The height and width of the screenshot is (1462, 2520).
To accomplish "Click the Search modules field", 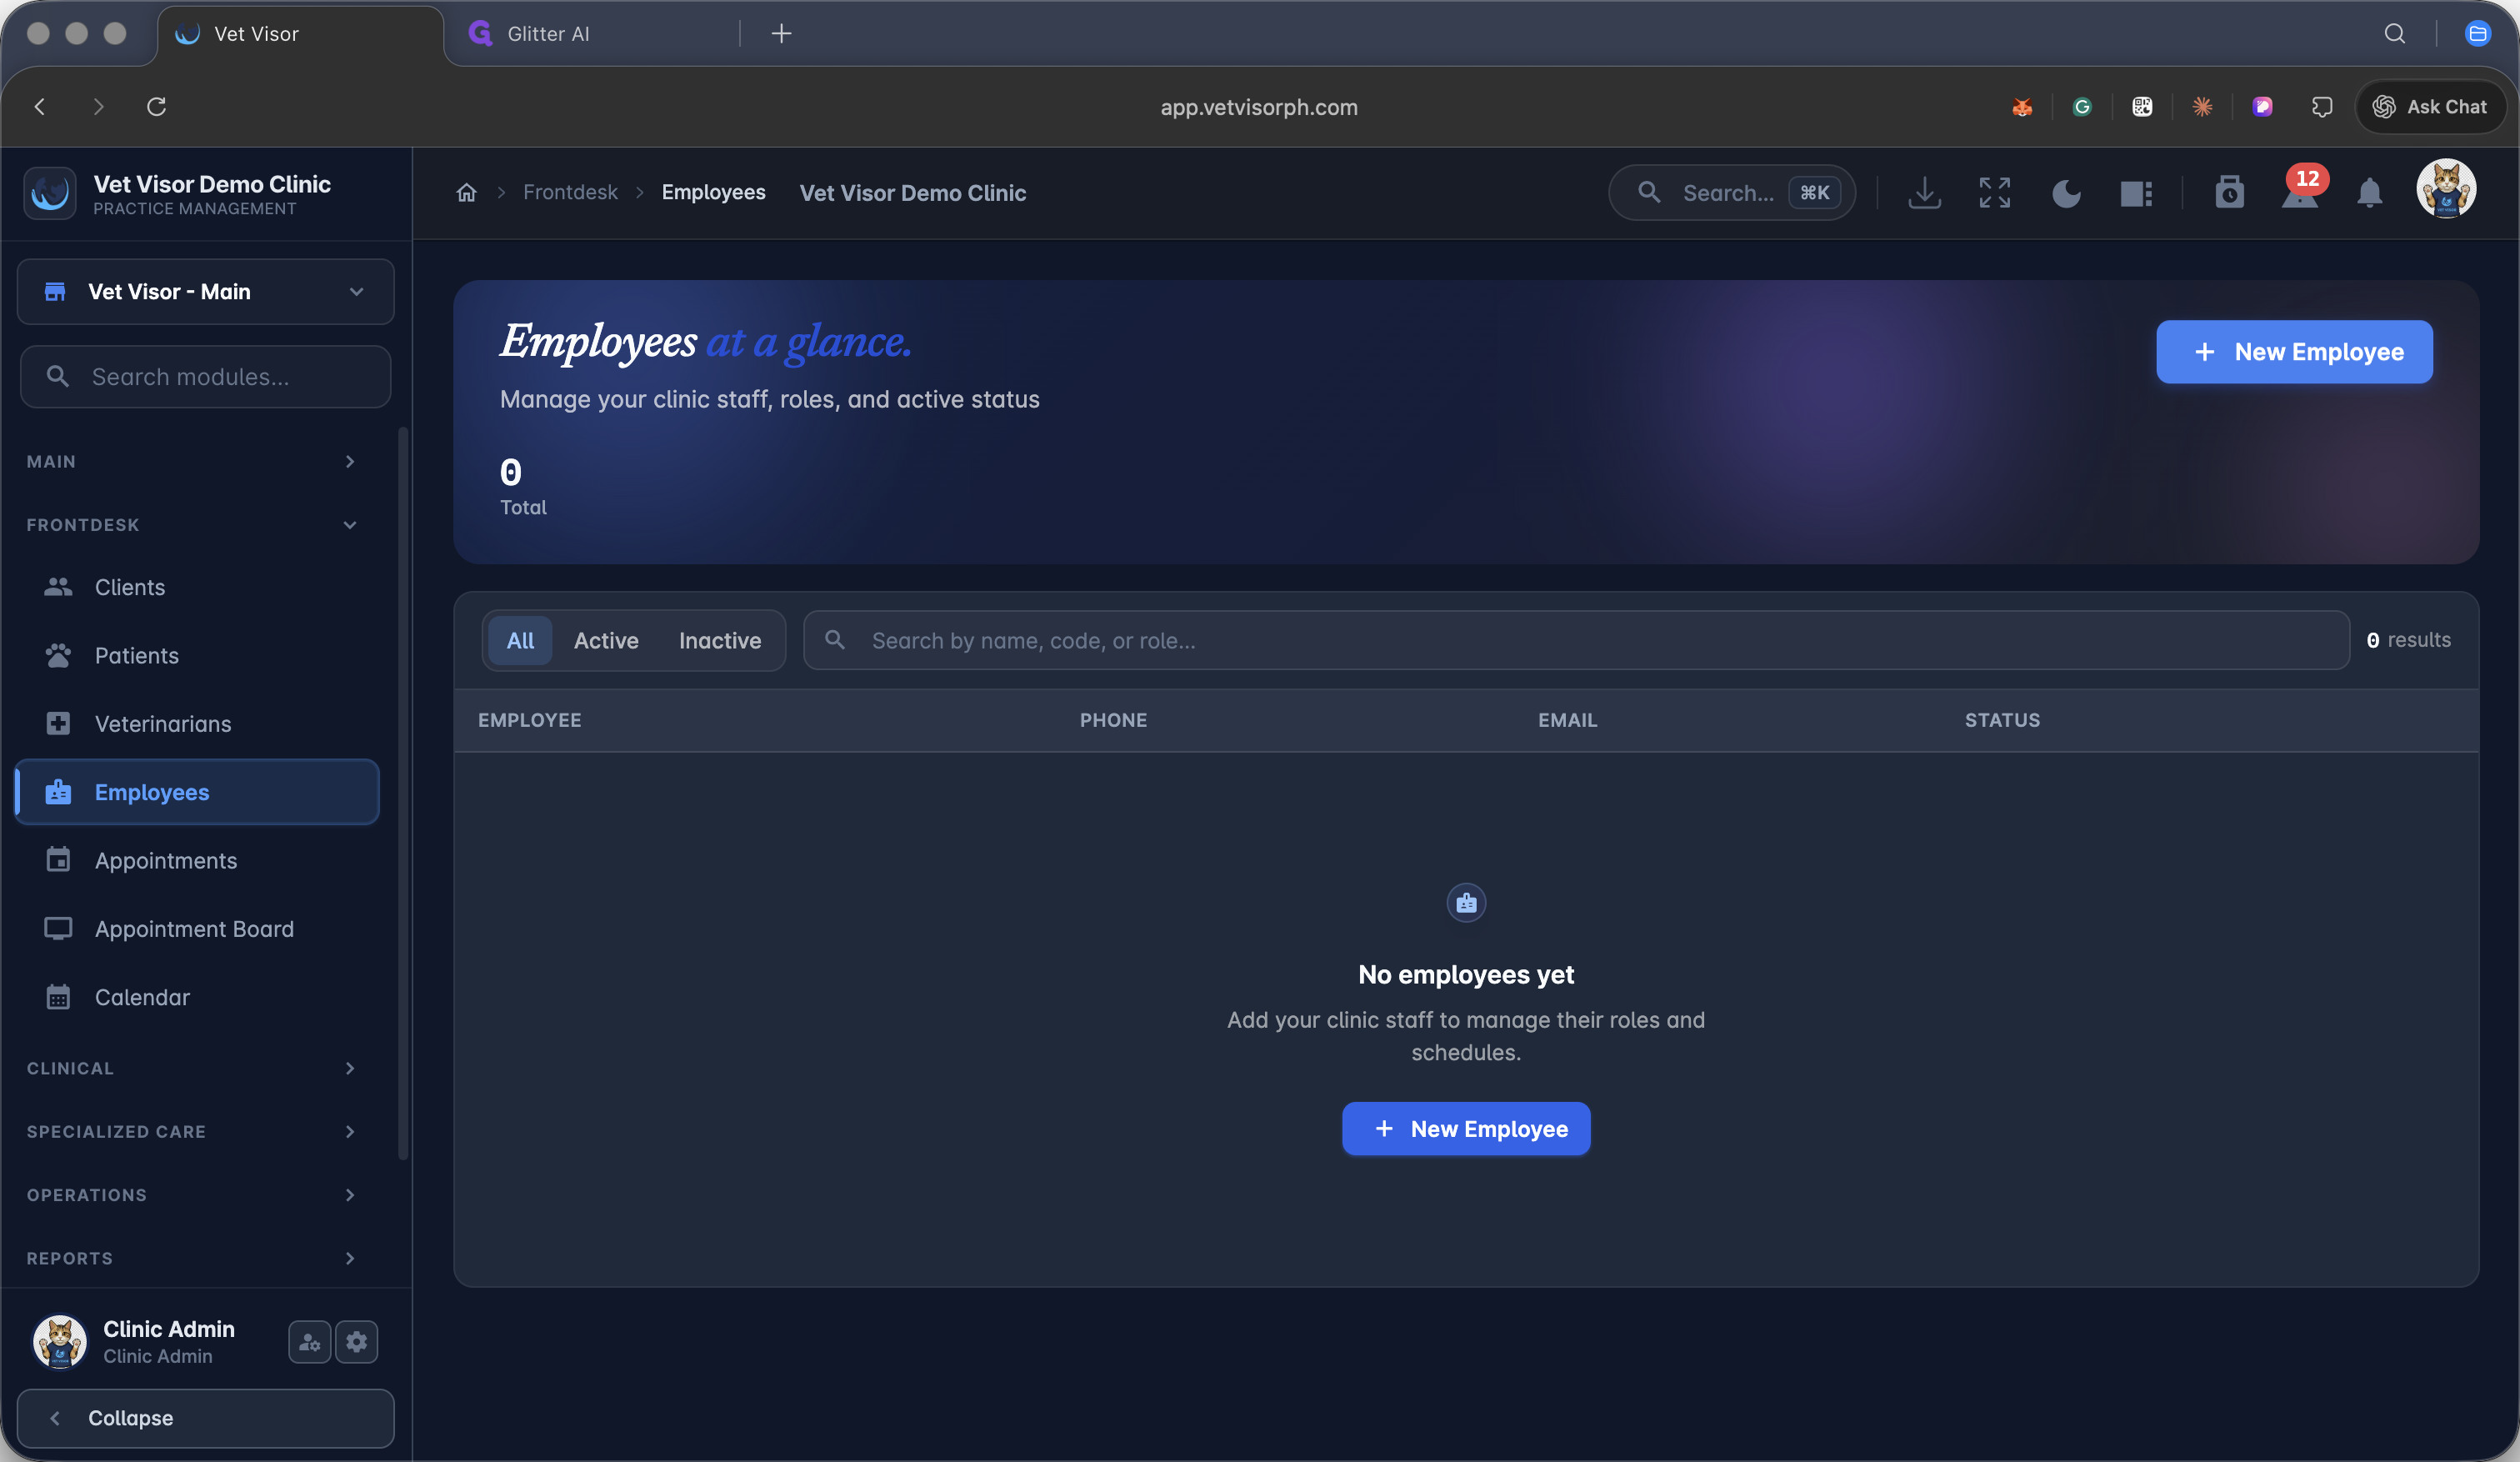I will click(205, 377).
